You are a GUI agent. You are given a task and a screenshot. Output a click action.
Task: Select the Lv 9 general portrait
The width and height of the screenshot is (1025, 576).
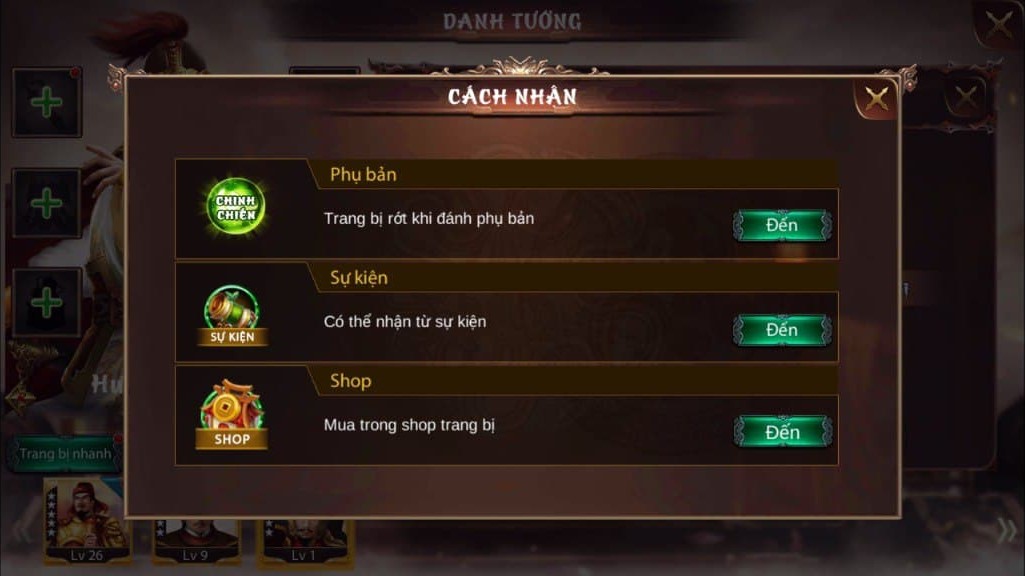[195, 541]
